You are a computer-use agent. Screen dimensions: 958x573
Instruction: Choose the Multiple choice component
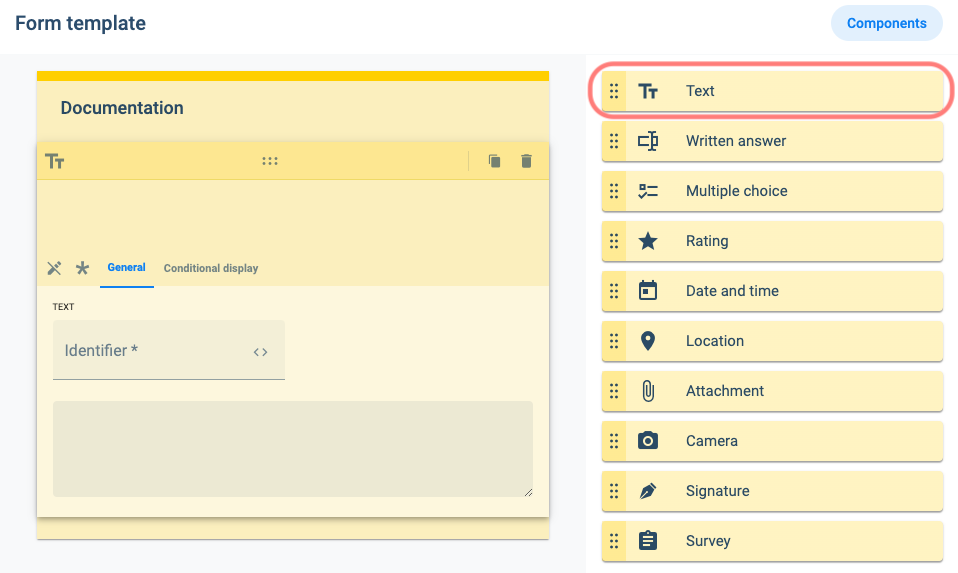(x=772, y=191)
